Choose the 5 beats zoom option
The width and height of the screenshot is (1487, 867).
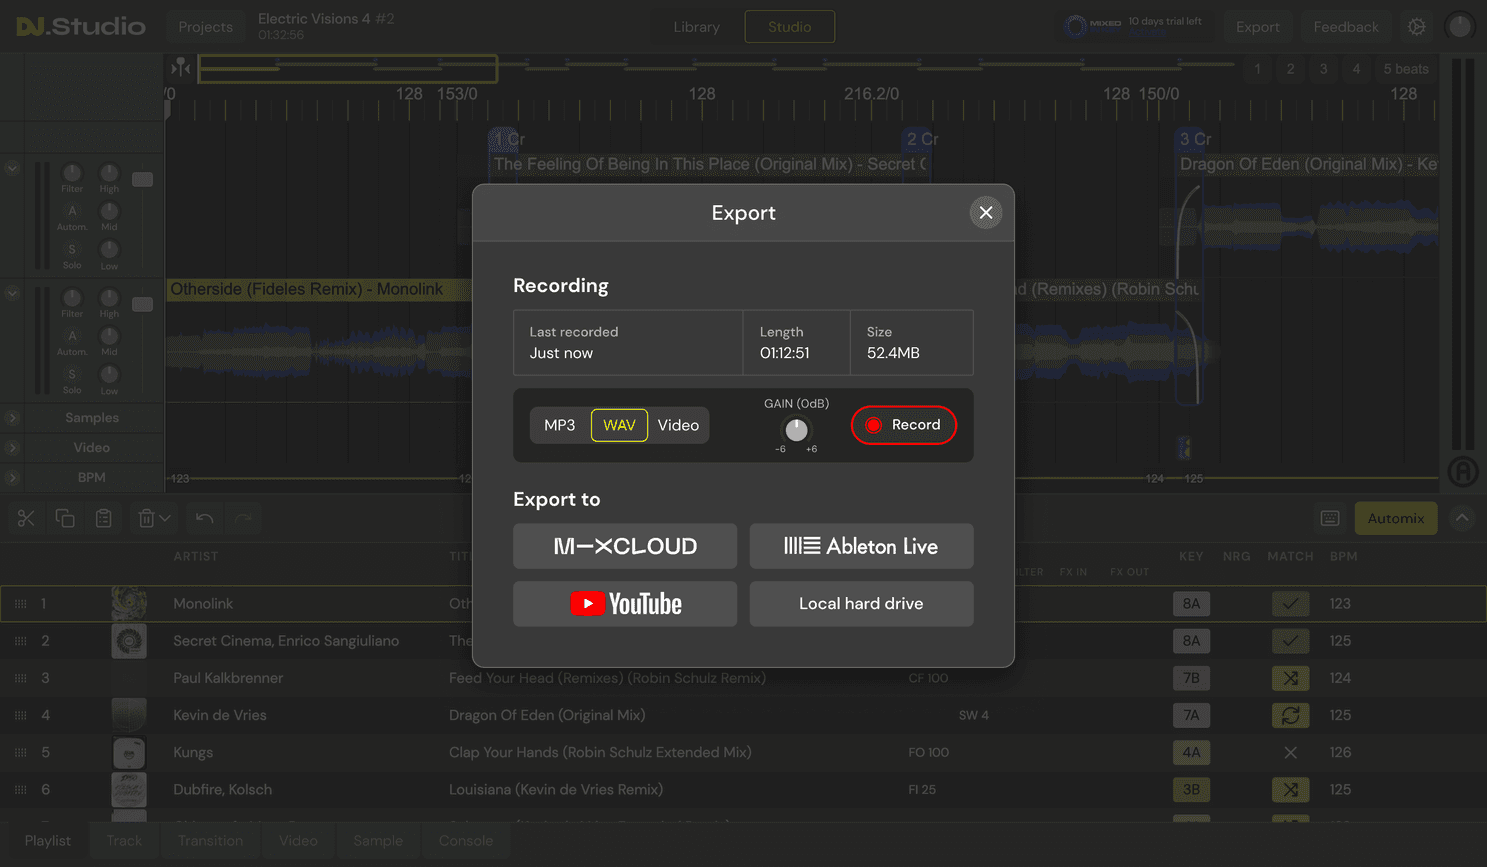[1406, 69]
